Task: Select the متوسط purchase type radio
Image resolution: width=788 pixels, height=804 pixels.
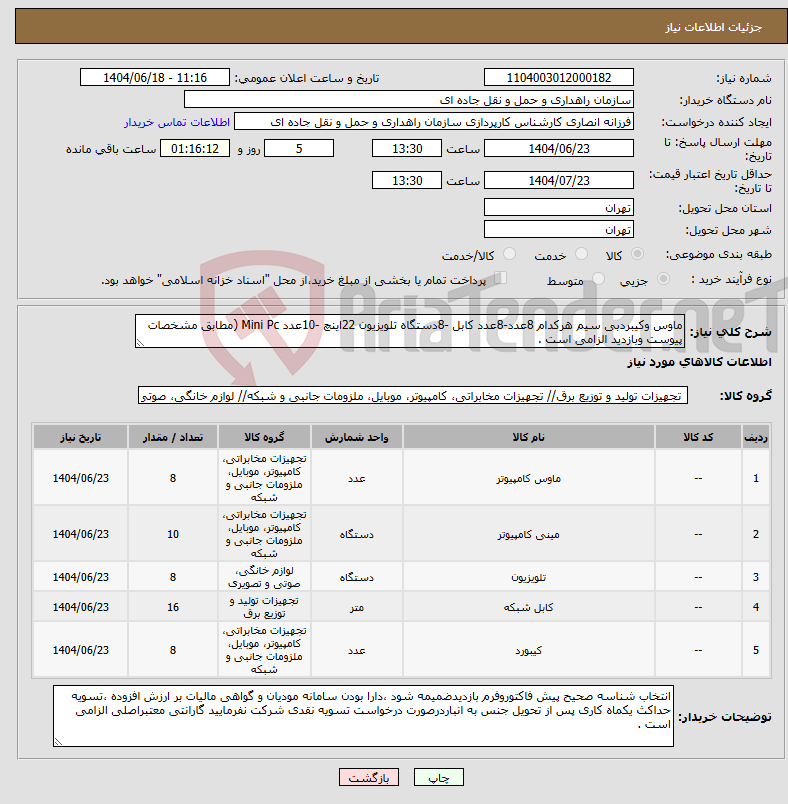Action: [598, 279]
